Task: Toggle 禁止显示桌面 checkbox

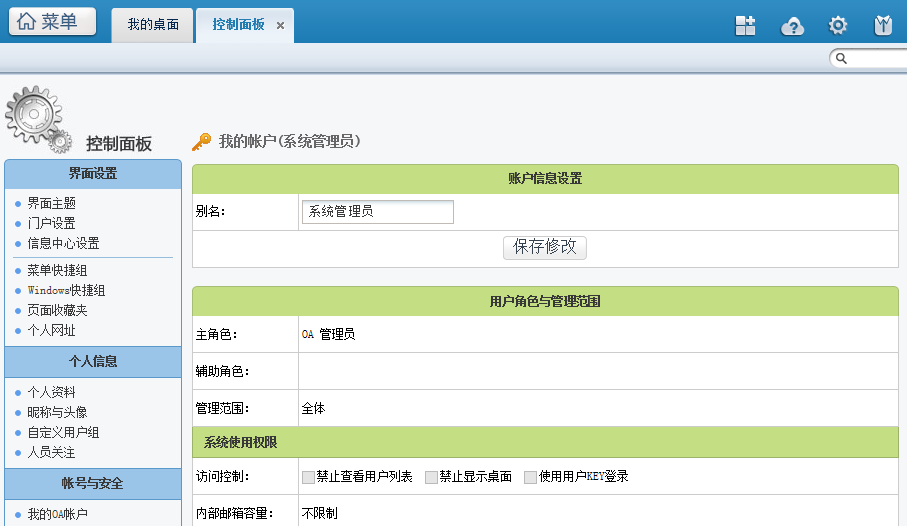Action: 431,477
